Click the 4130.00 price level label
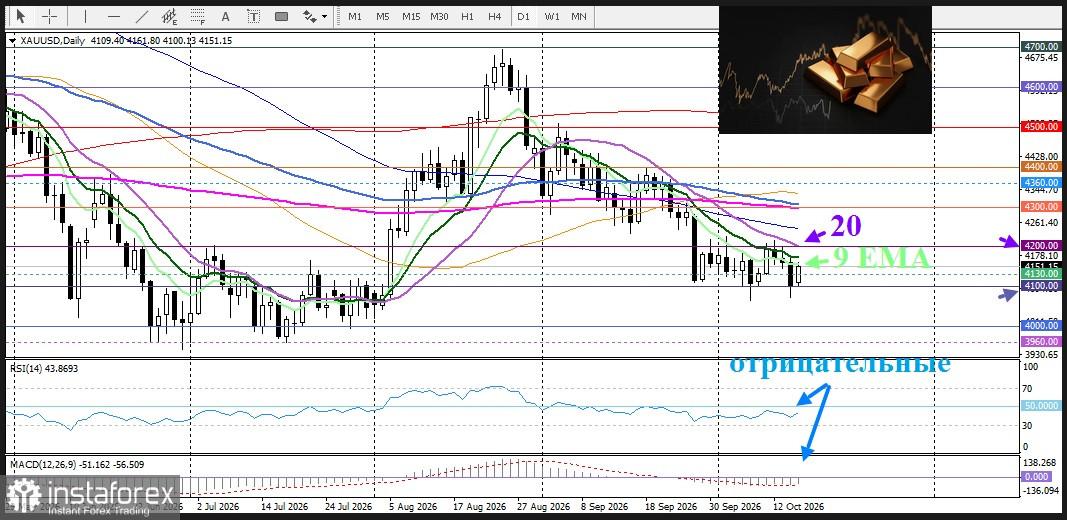 [1041, 273]
